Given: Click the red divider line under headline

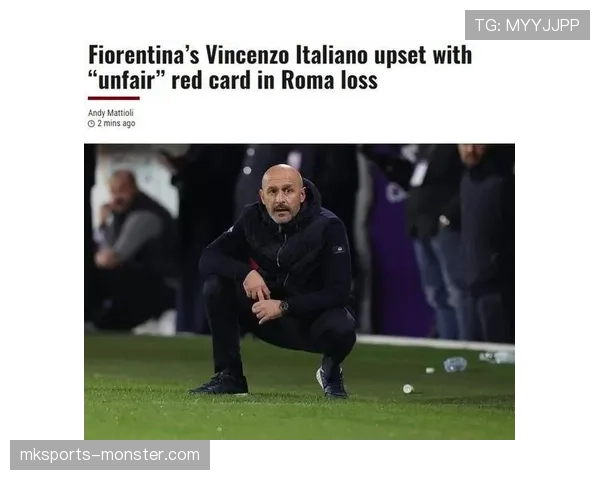Looking at the screenshot, I should pos(114,98).
